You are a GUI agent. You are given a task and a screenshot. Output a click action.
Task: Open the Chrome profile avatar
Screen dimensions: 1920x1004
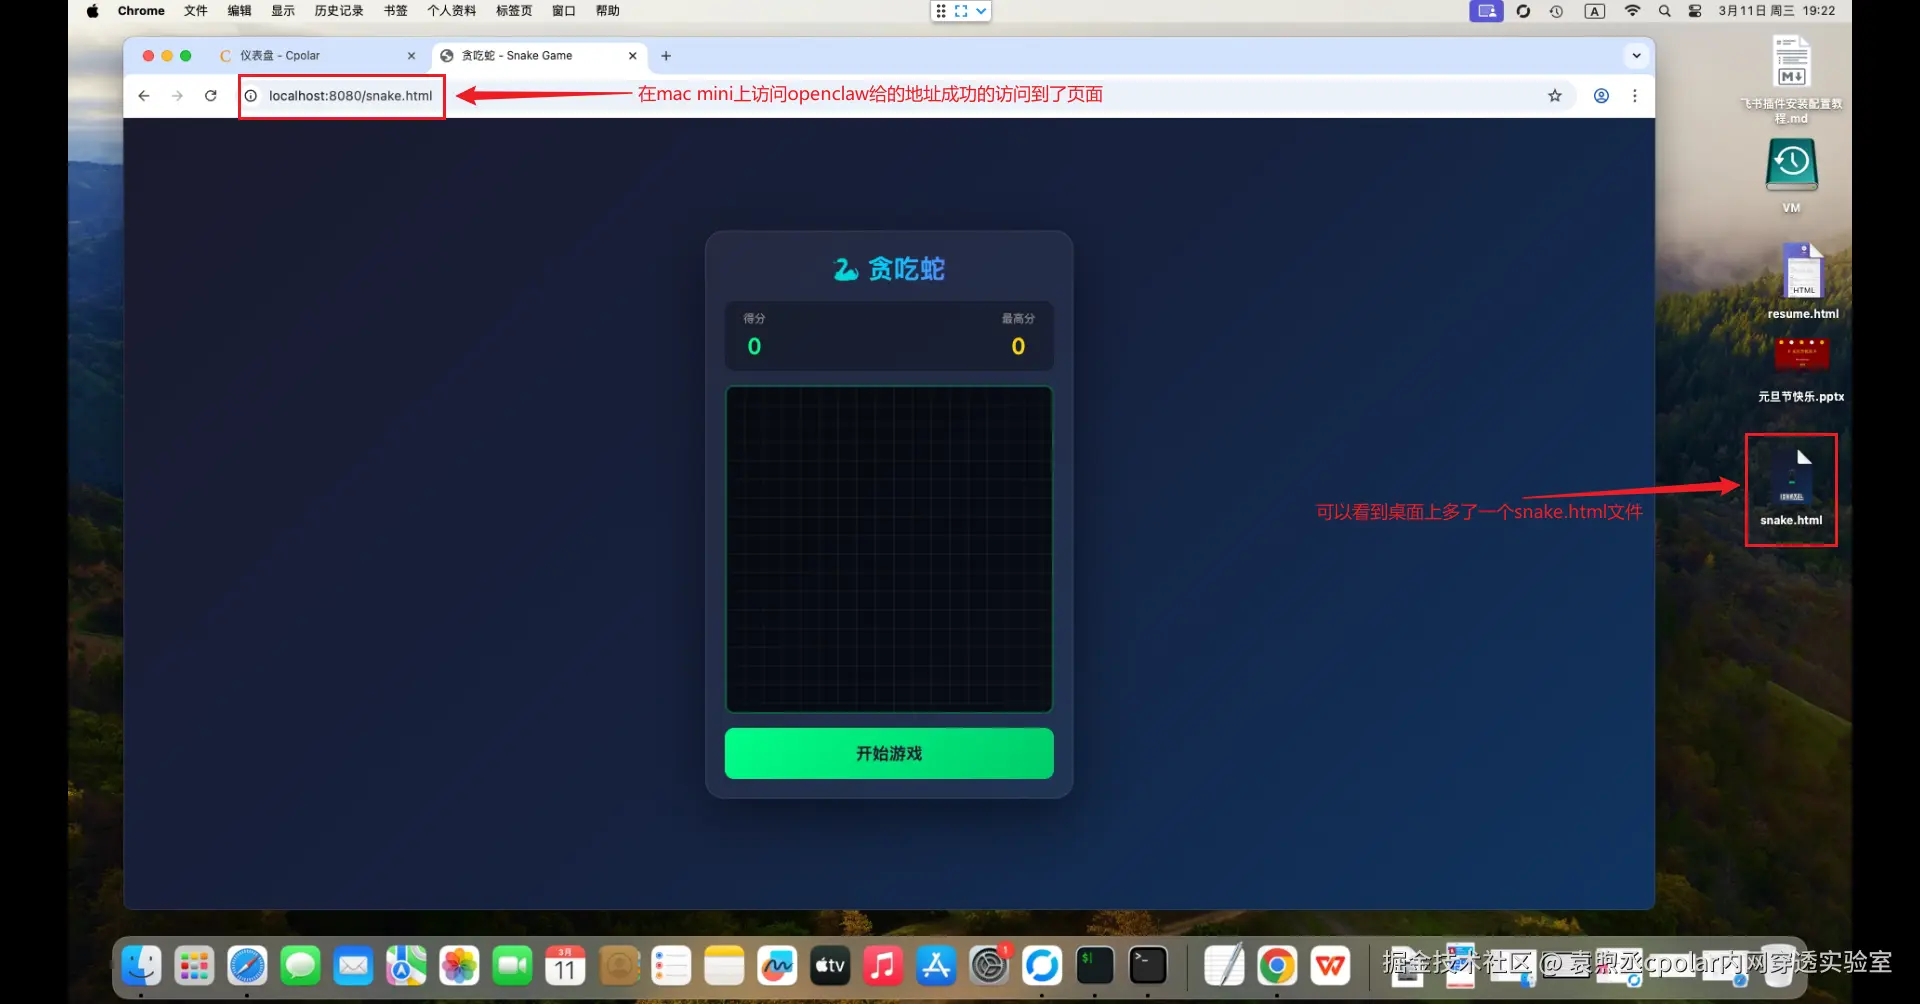pos(1601,96)
